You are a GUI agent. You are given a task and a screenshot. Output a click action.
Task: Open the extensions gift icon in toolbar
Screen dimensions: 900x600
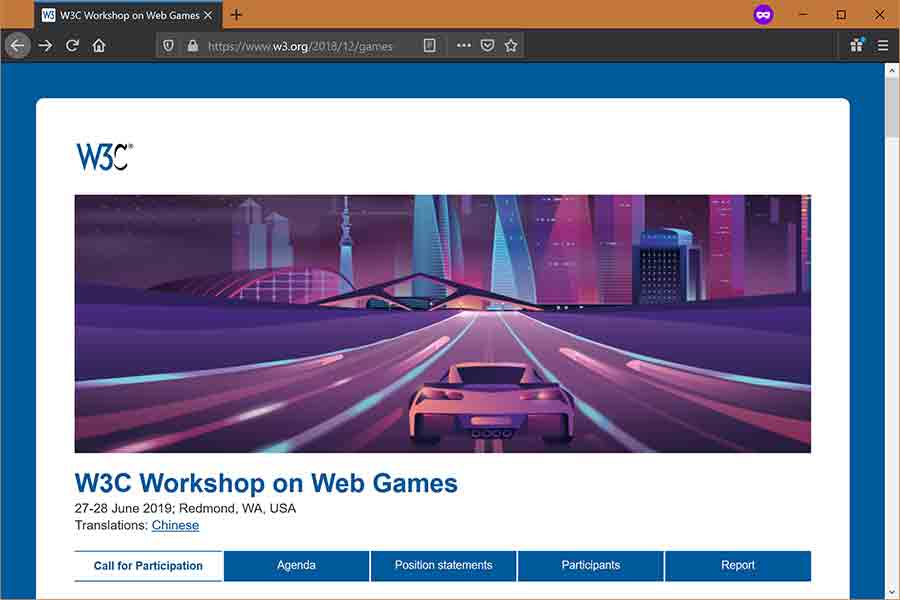(857, 45)
